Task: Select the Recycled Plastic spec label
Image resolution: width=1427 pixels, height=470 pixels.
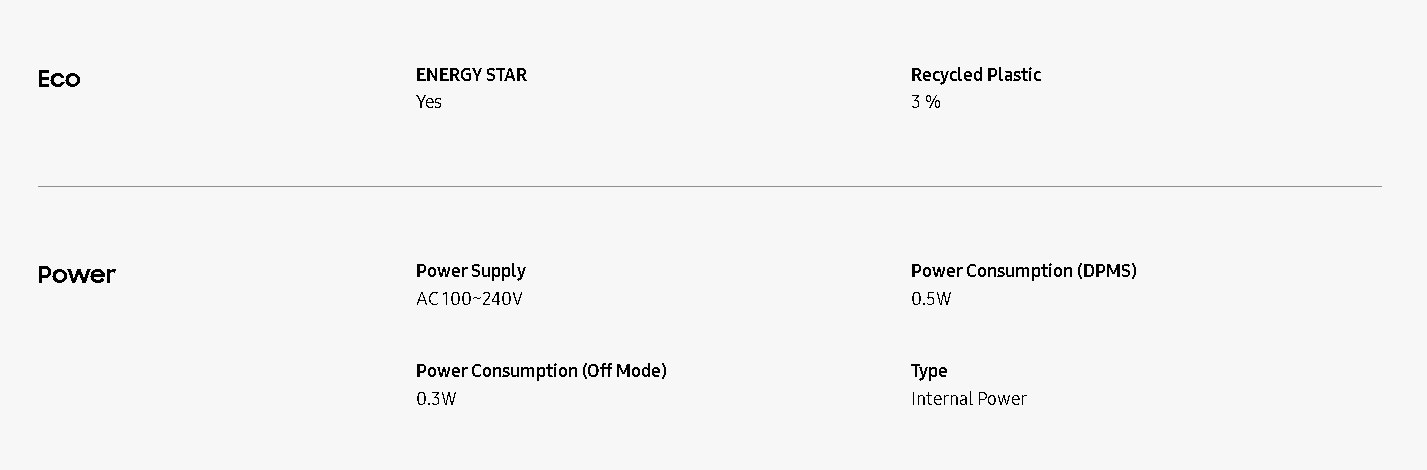Action: coord(976,75)
